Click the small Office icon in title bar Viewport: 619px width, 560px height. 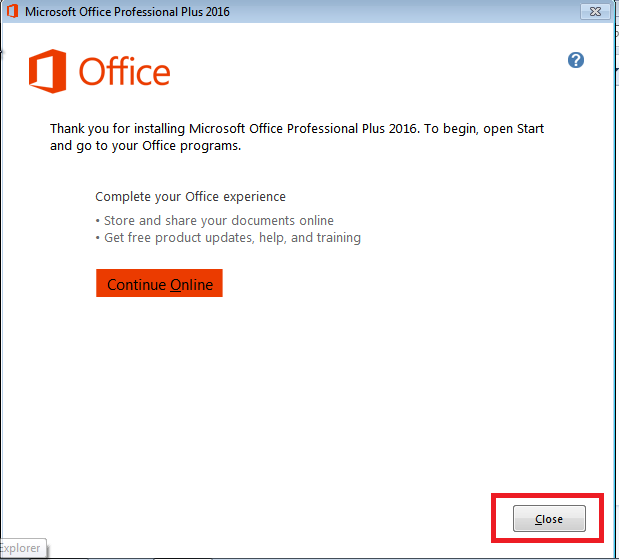[x=11, y=11]
